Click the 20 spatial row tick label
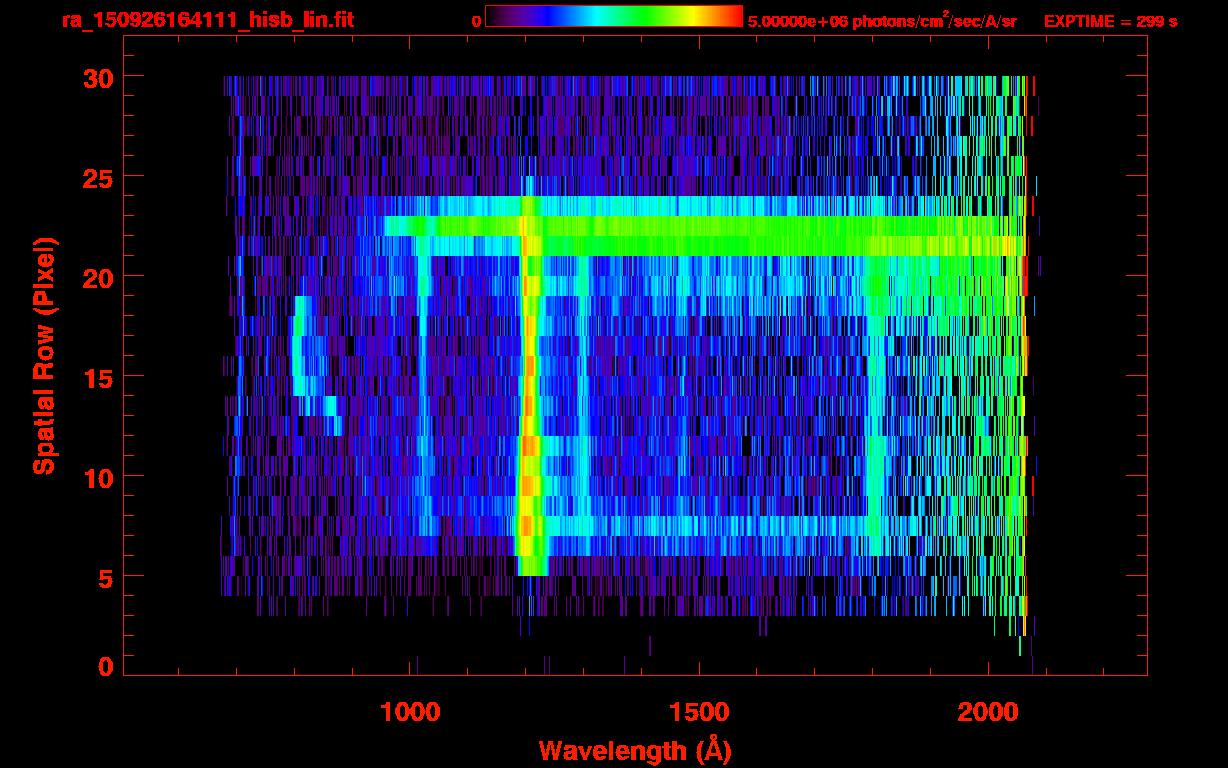Viewport: 1228px width, 768px height. click(98, 277)
